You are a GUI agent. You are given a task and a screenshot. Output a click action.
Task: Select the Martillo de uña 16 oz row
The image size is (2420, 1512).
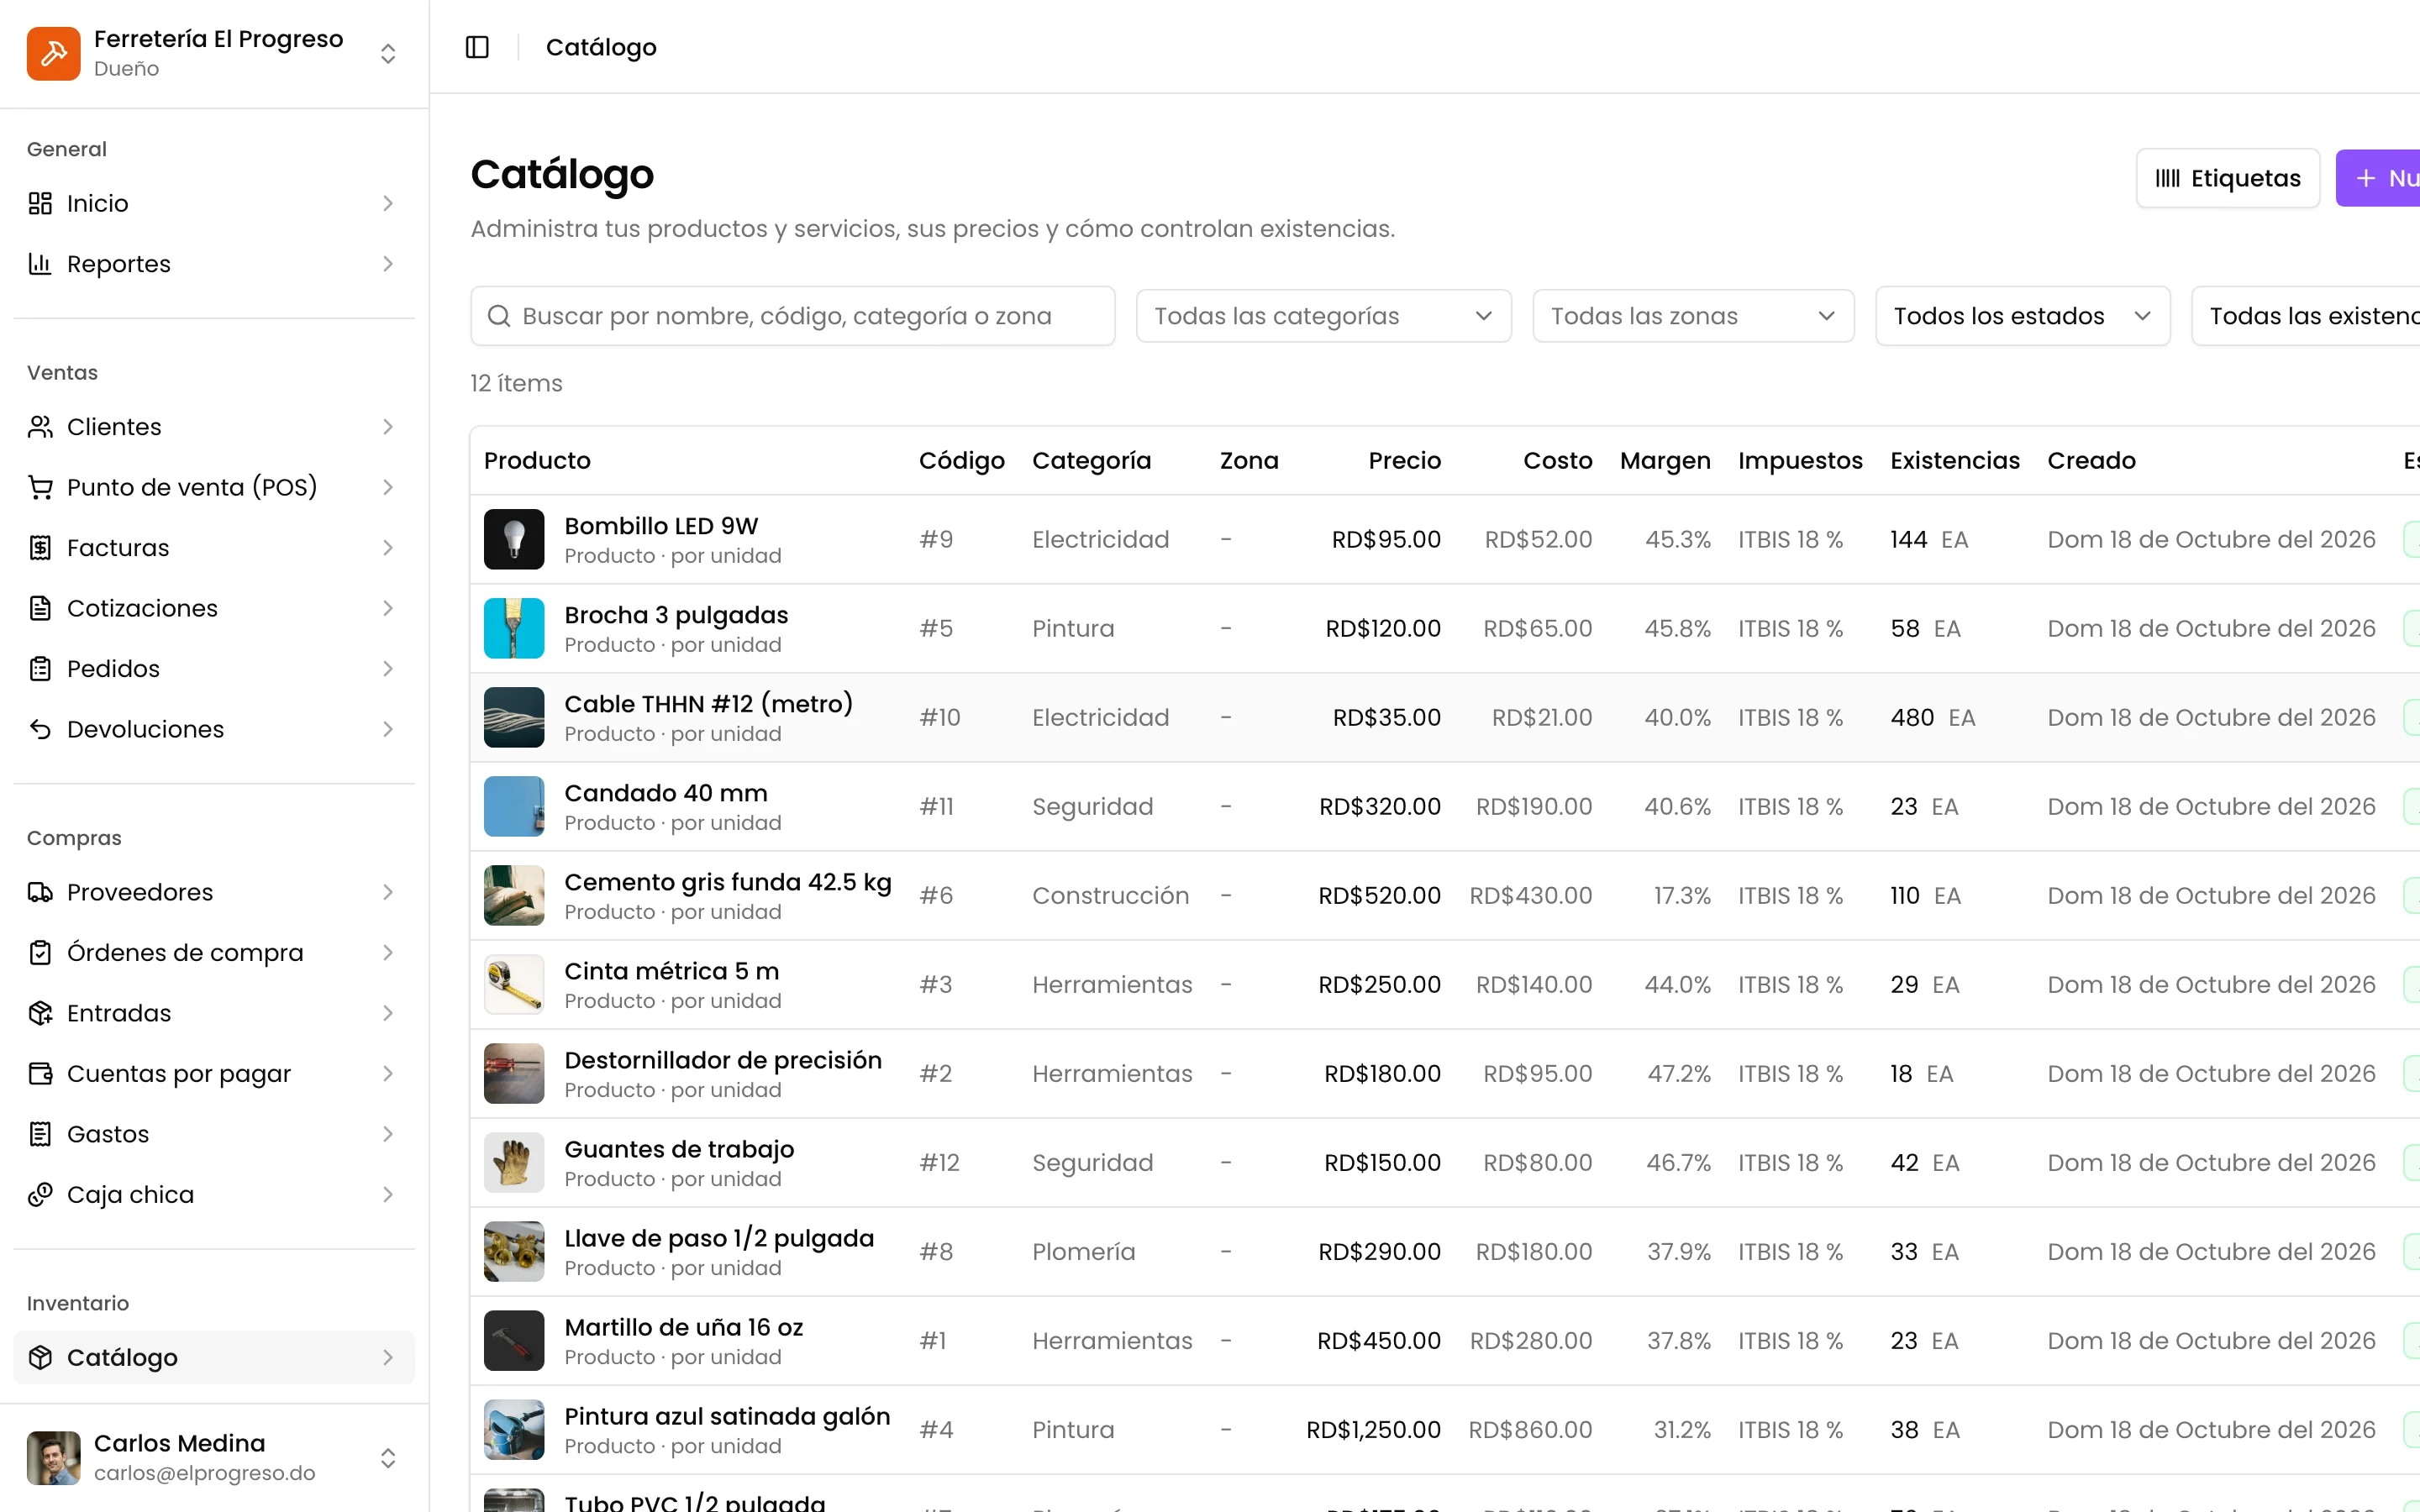click(1445, 1341)
